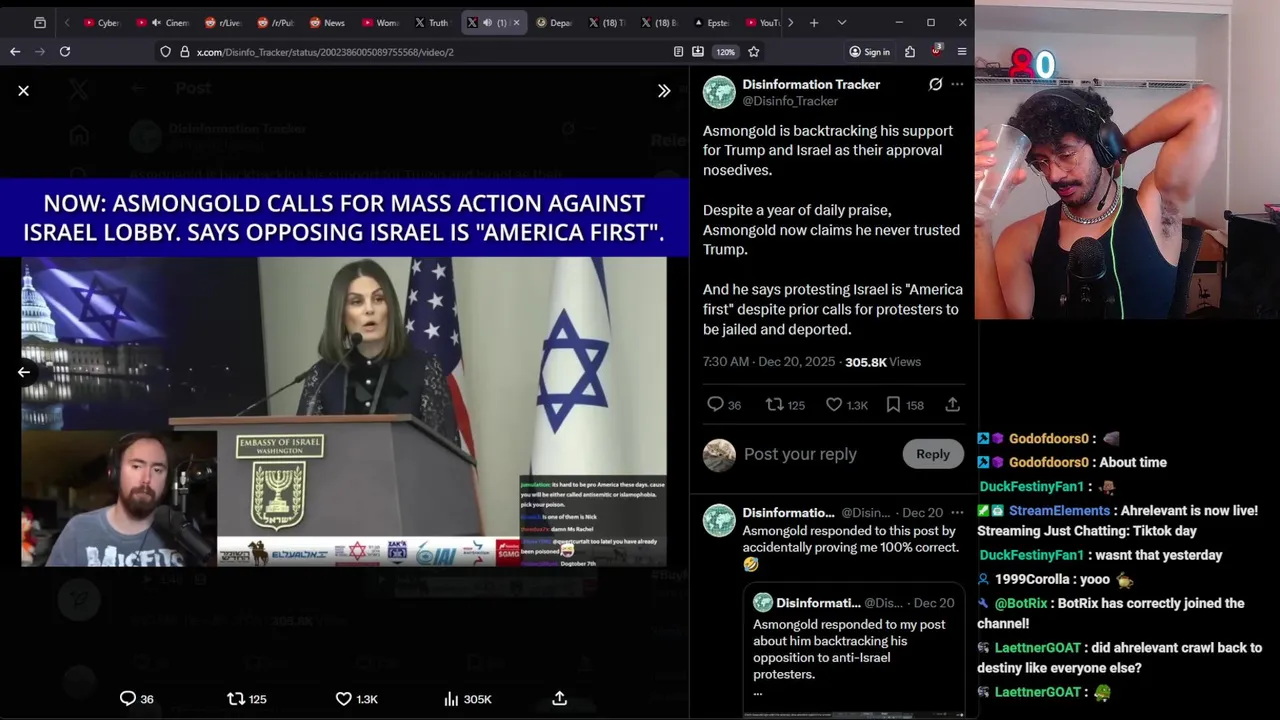Image resolution: width=1280 pixels, height=720 pixels.
Task: Close the active X tab
Action: 516,22
